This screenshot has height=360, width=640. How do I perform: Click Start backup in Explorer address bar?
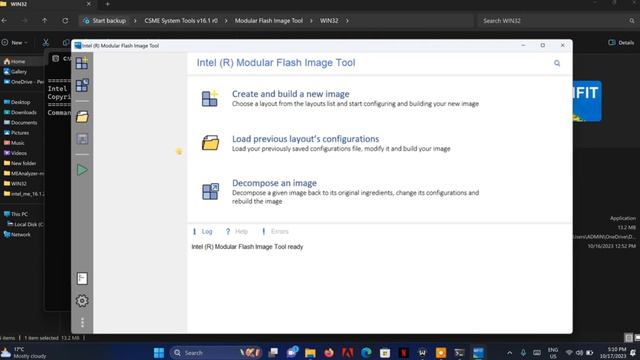tap(109, 20)
